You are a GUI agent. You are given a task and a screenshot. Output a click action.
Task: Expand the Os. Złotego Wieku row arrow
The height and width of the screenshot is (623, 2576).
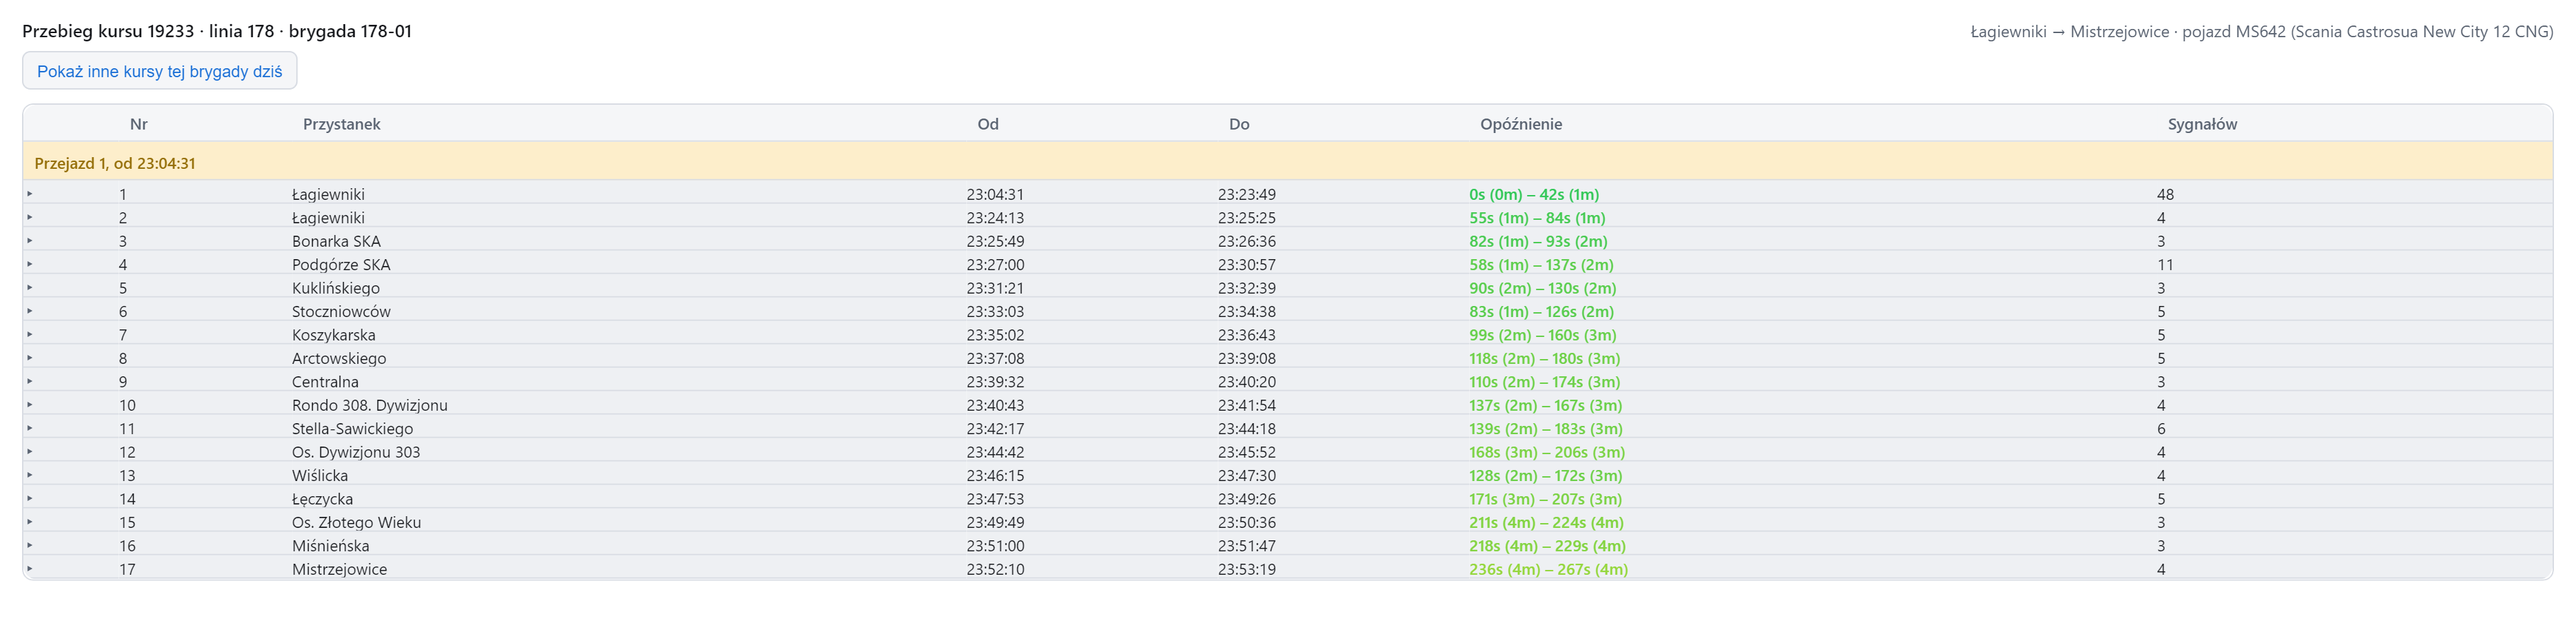(30, 522)
